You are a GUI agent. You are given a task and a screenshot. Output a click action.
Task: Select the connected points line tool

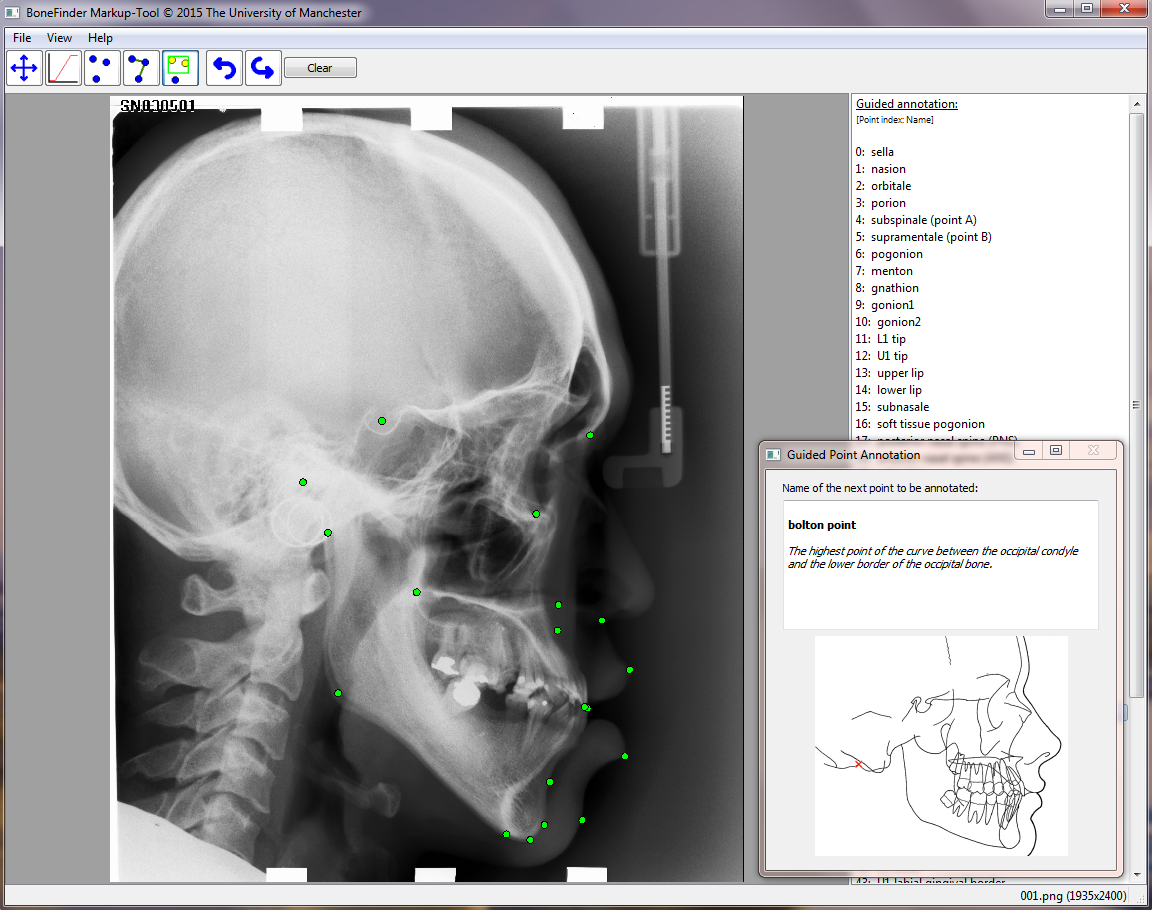[141, 68]
